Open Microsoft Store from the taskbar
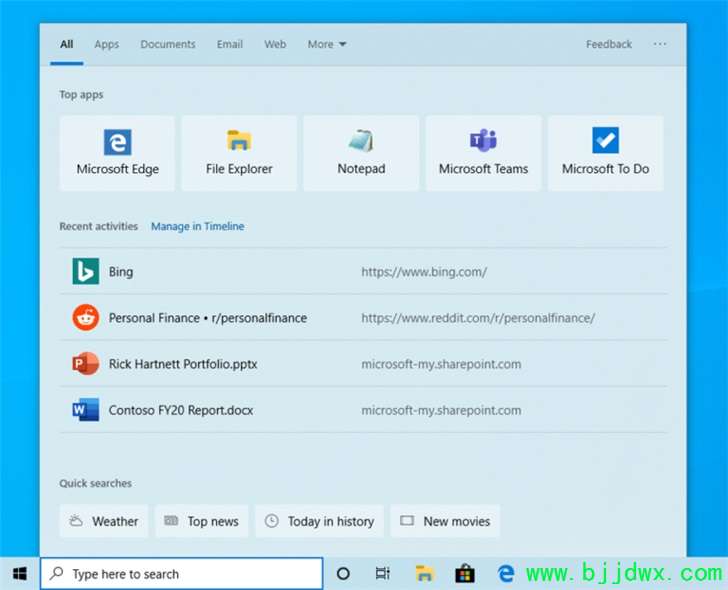This screenshot has width=728, height=590. pyautogui.click(x=465, y=574)
